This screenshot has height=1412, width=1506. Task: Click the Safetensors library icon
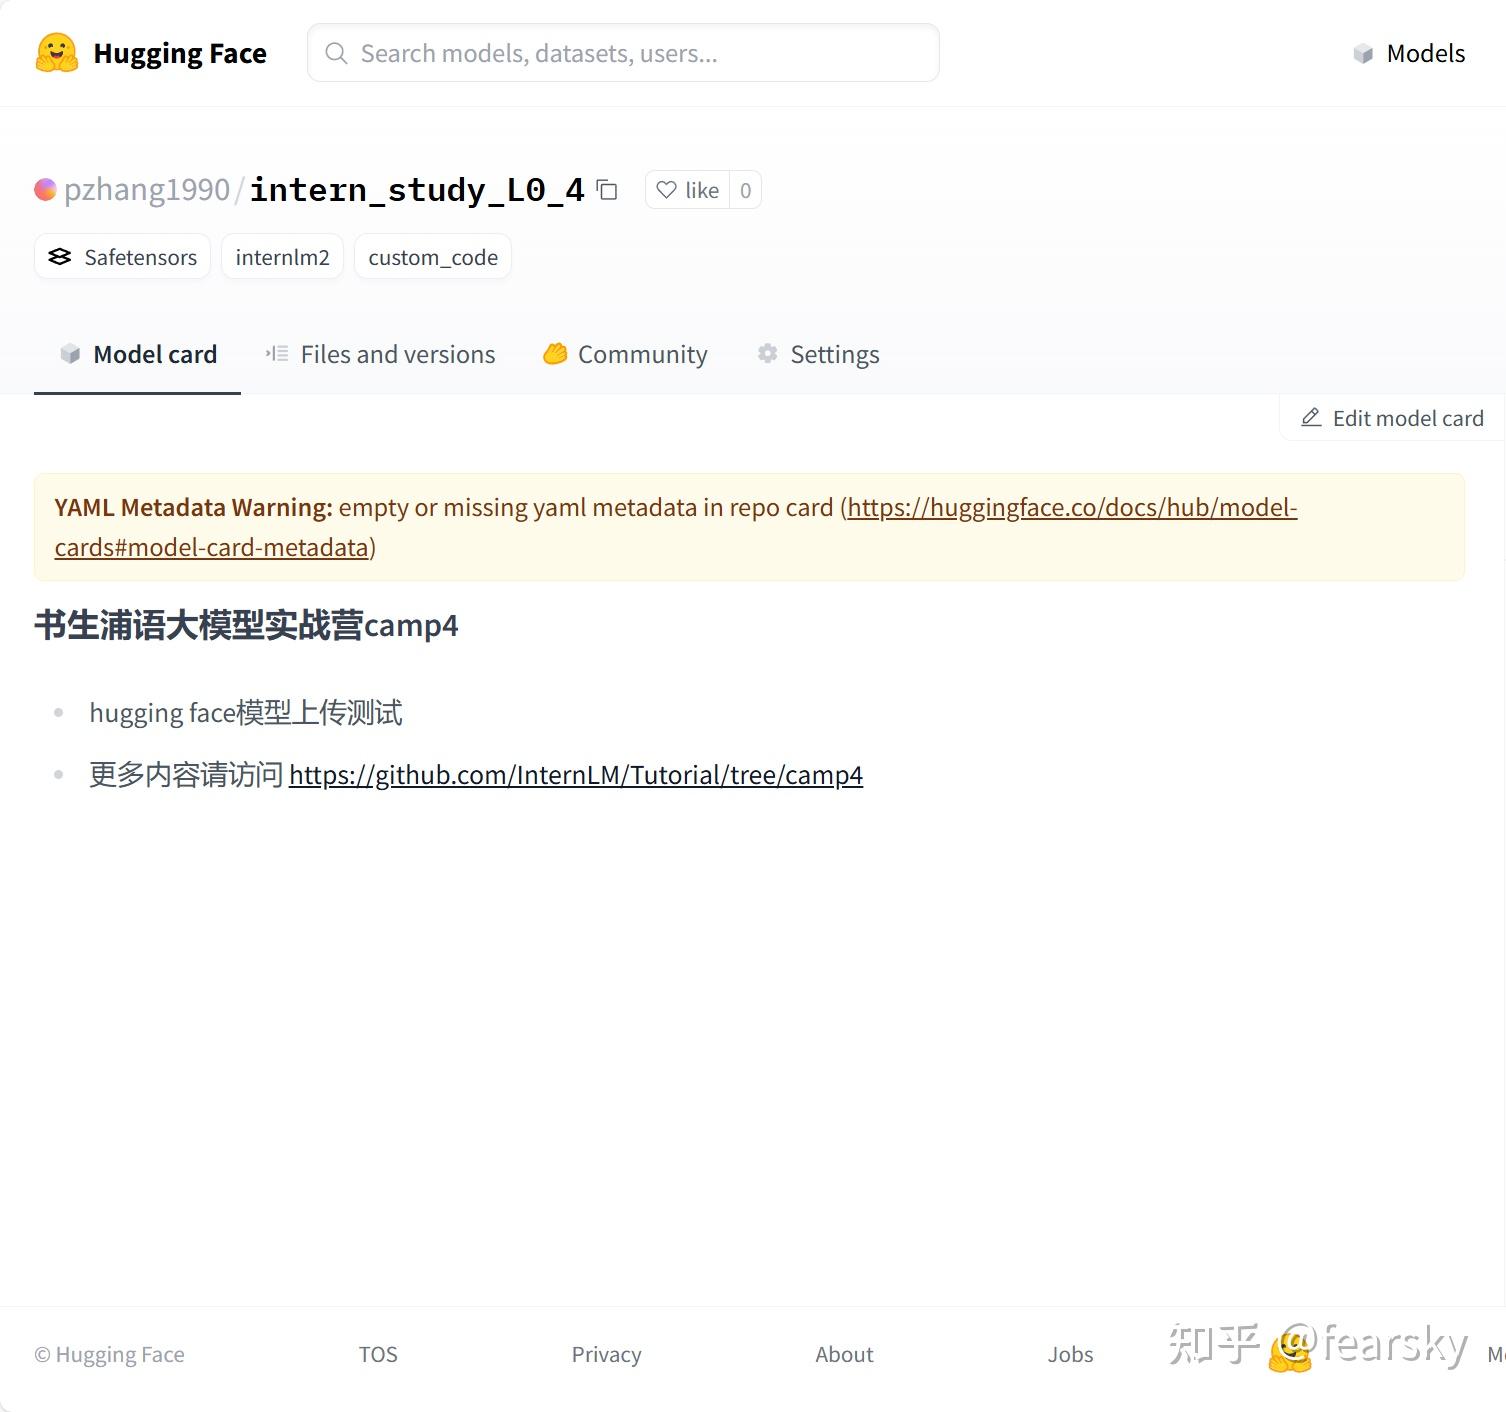[59, 257]
